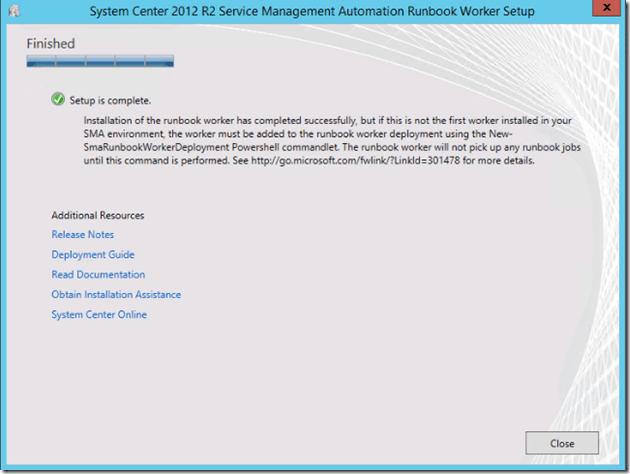Visit the System Center Online link

pyautogui.click(x=99, y=315)
